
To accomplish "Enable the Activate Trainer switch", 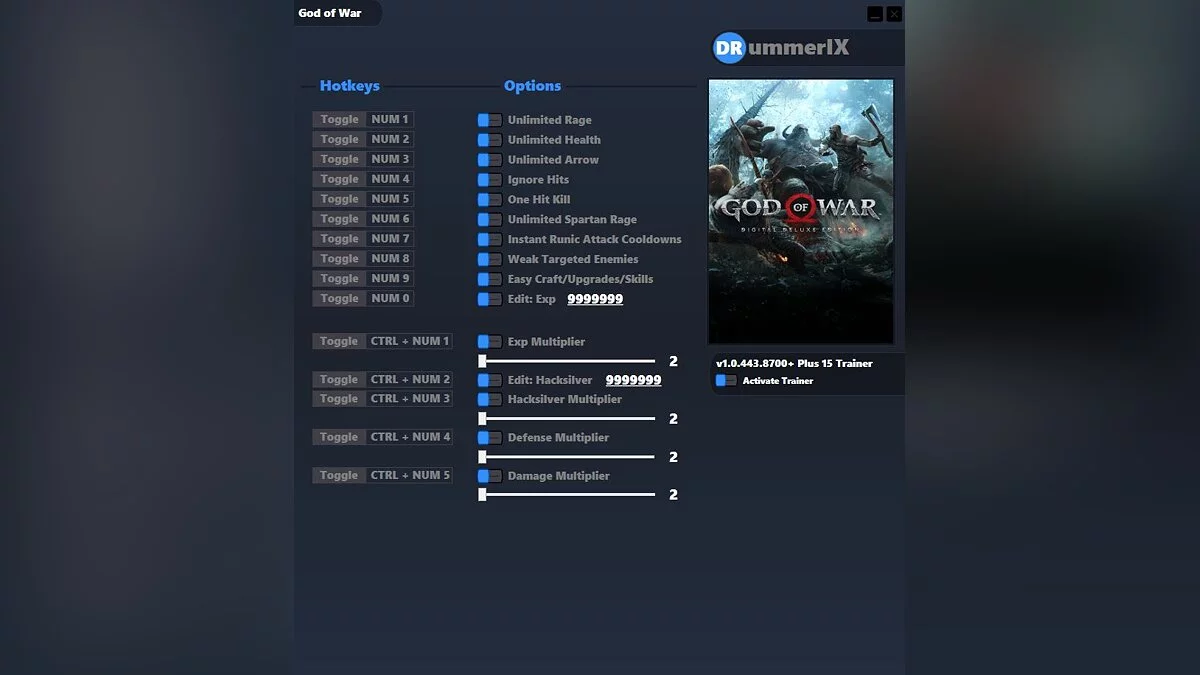I will (727, 380).
